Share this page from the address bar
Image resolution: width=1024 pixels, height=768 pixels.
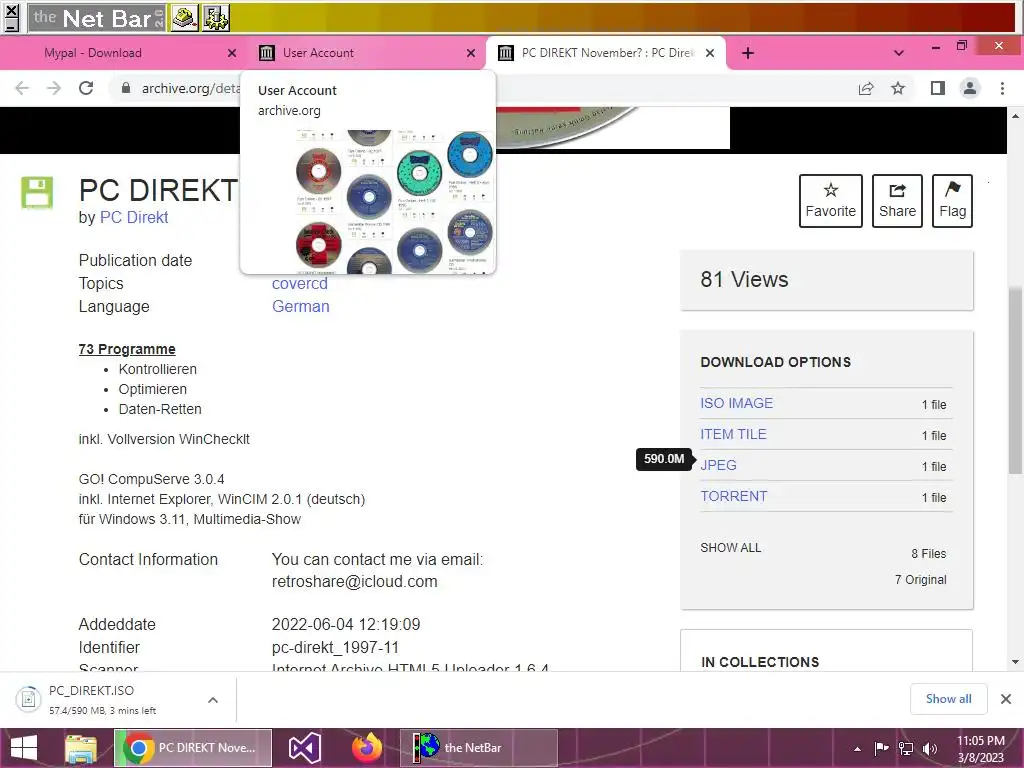pos(866,88)
